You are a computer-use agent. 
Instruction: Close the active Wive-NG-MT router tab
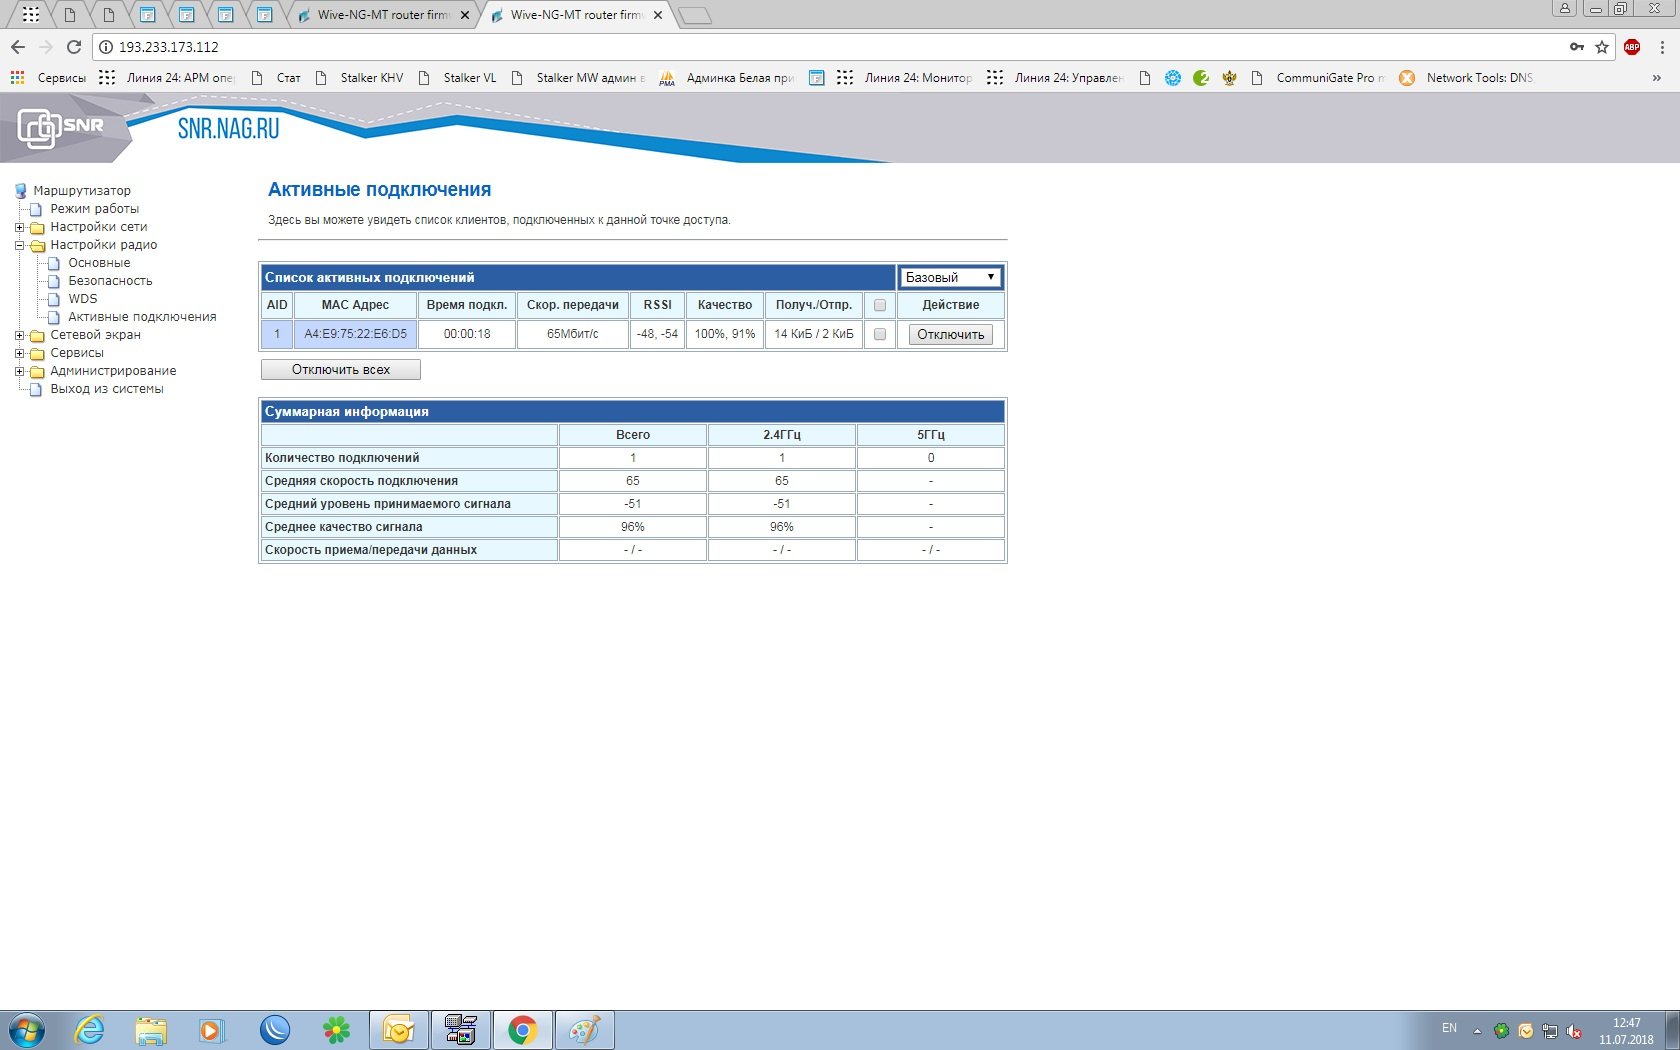click(658, 15)
